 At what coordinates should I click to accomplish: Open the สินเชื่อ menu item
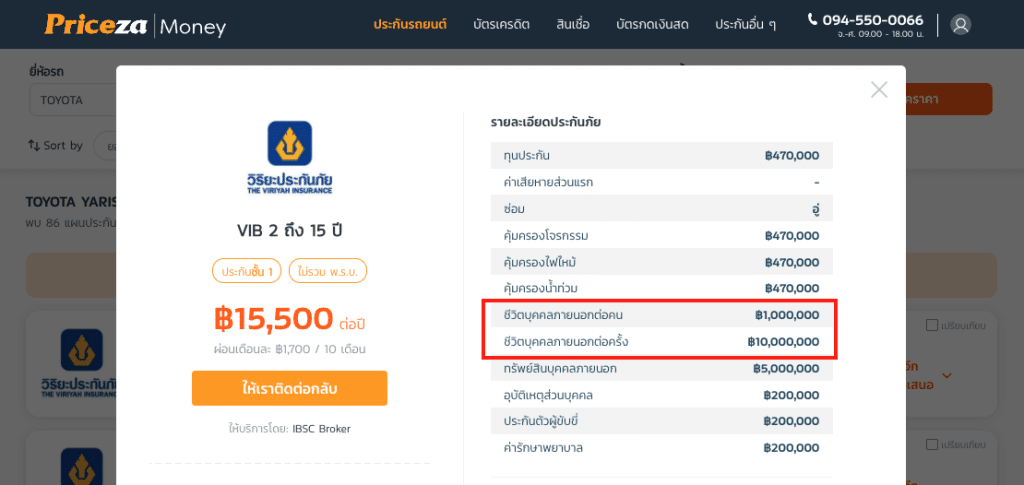(x=573, y=25)
